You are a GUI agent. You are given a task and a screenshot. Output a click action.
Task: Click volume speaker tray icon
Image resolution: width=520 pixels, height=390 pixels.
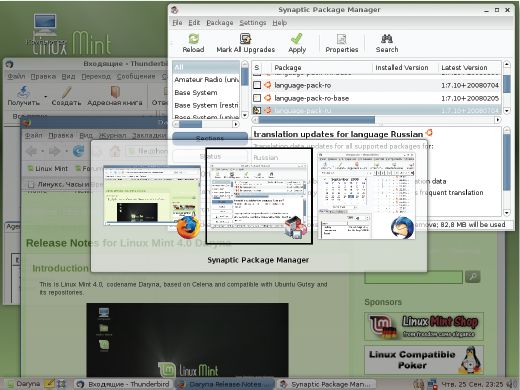(512, 384)
